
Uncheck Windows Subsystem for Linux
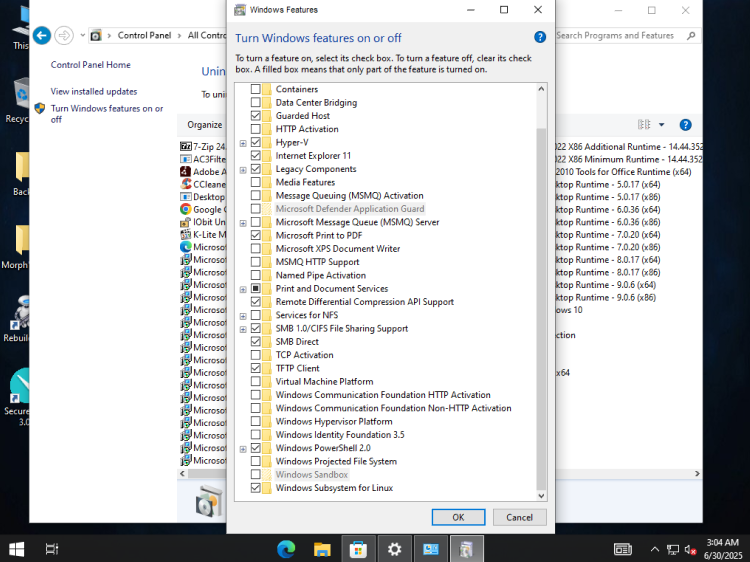point(255,488)
